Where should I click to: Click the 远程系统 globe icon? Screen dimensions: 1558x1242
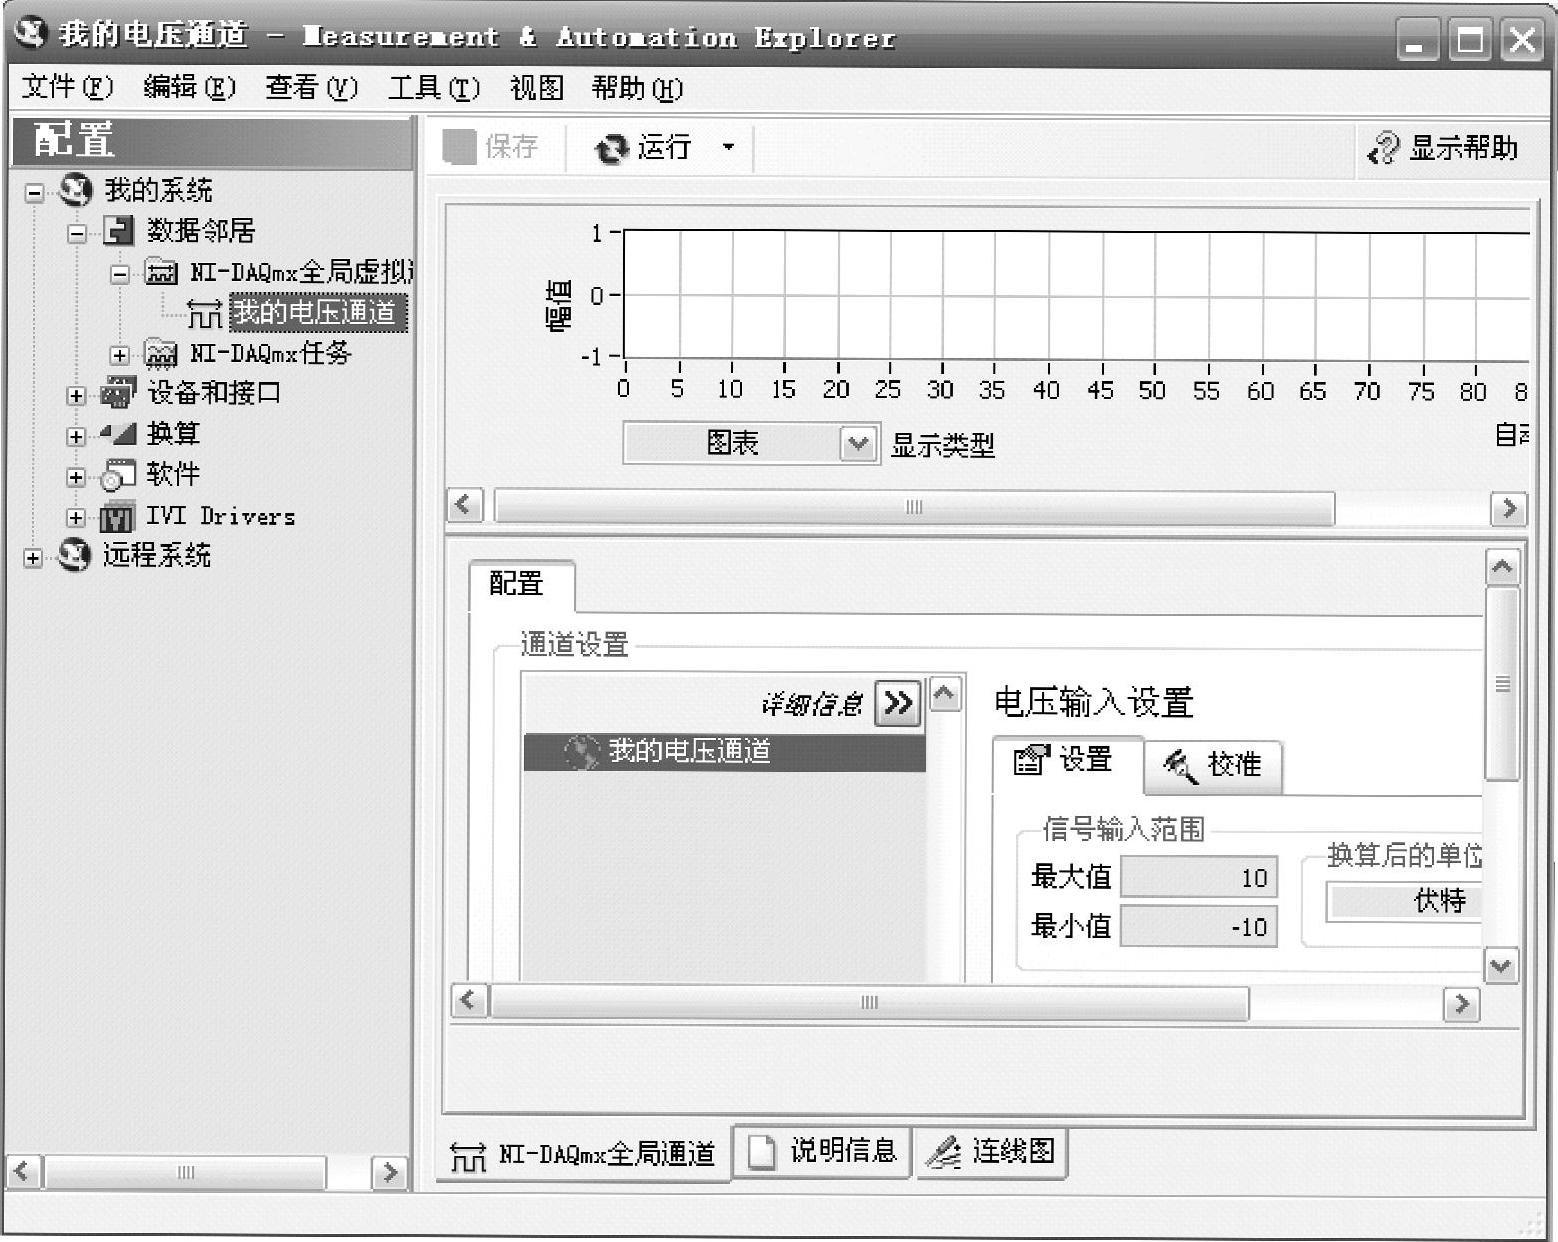[74, 555]
